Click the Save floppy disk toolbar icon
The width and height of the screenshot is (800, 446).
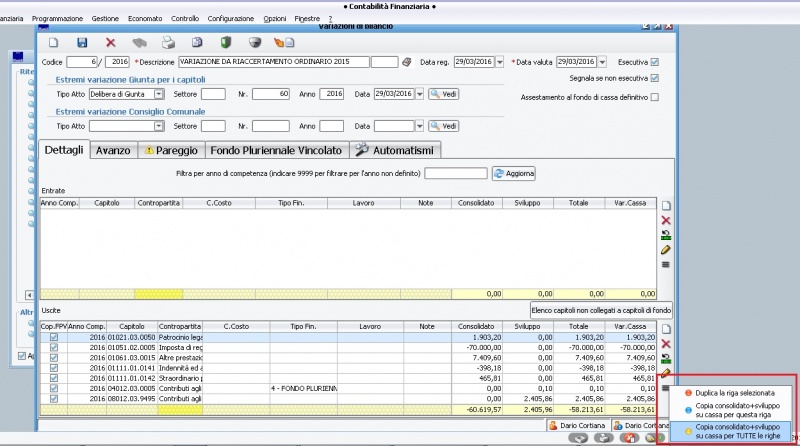click(82, 43)
